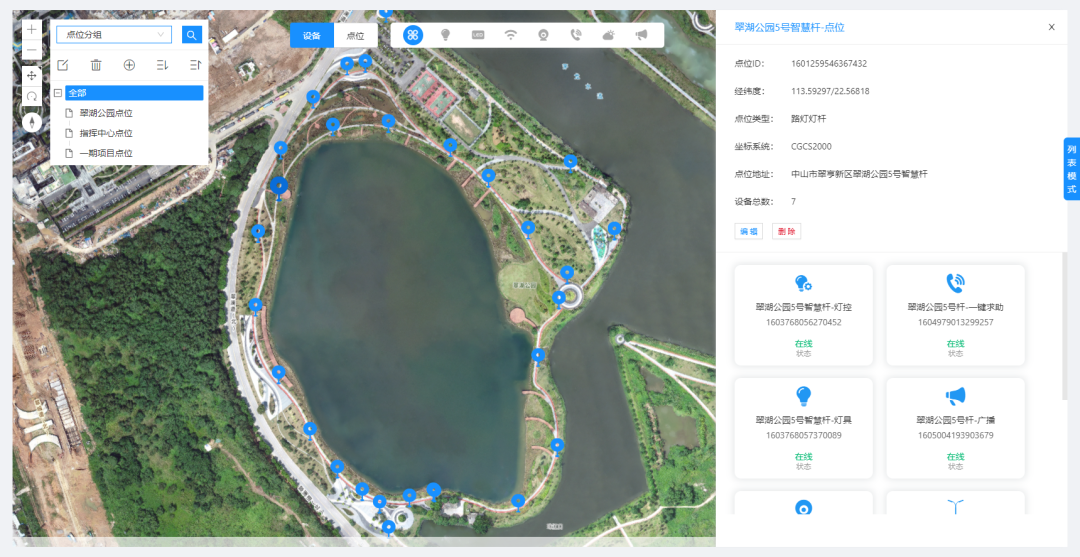Click the trash delete icon in group panel
Screen dimensions: 1080x557
point(96,65)
